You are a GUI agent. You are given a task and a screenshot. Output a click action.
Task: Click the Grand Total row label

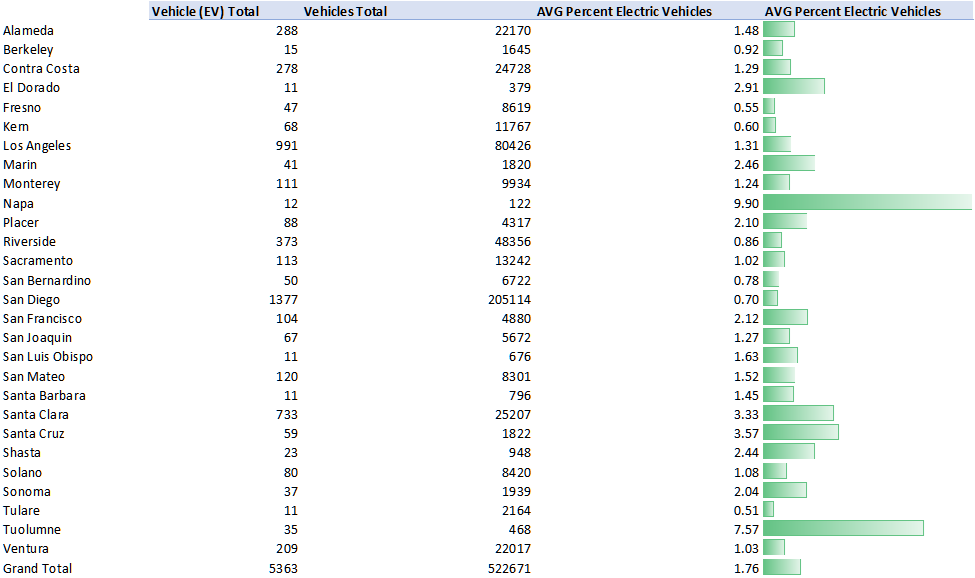point(37,568)
